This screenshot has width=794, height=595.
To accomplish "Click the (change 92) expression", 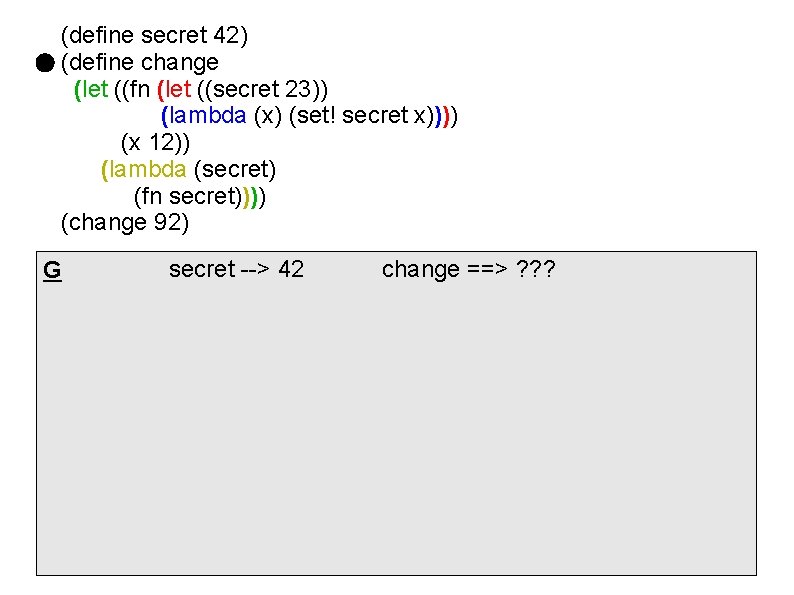I will [125, 223].
